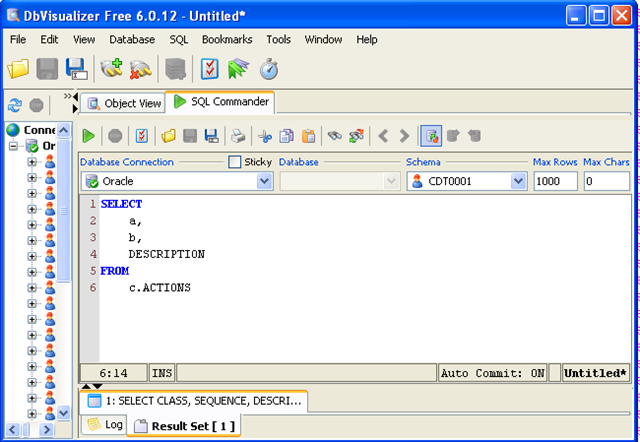Expand the last visible schema node in the tree
The width and height of the screenshot is (640, 442).
pos(32,413)
